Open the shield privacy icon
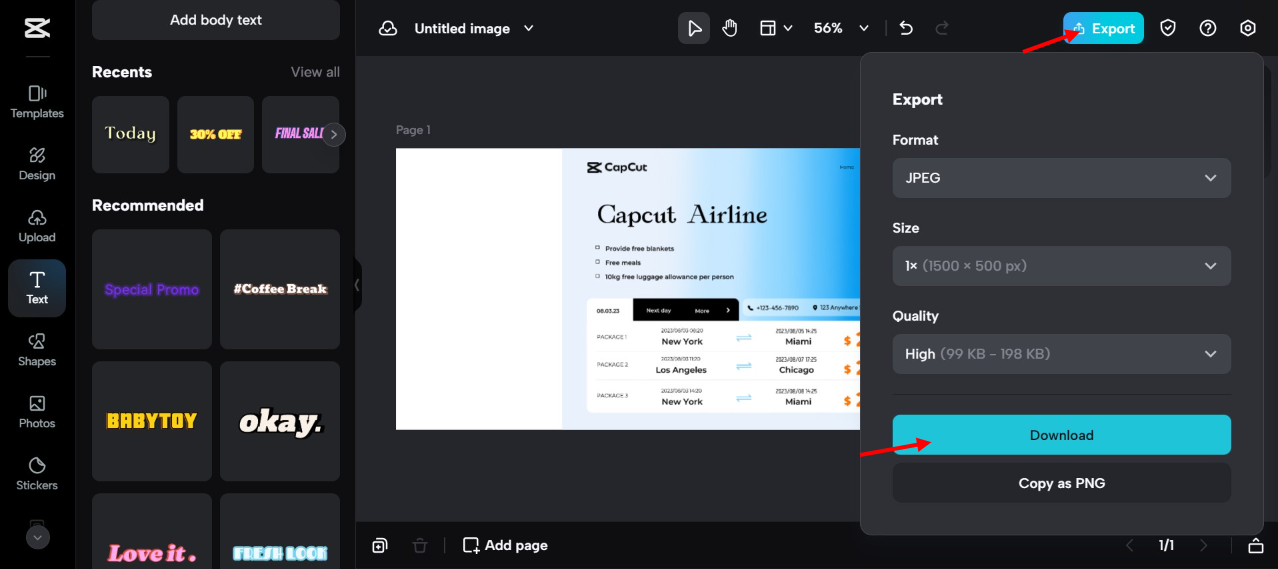Image resolution: width=1278 pixels, height=569 pixels. [x=1168, y=28]
